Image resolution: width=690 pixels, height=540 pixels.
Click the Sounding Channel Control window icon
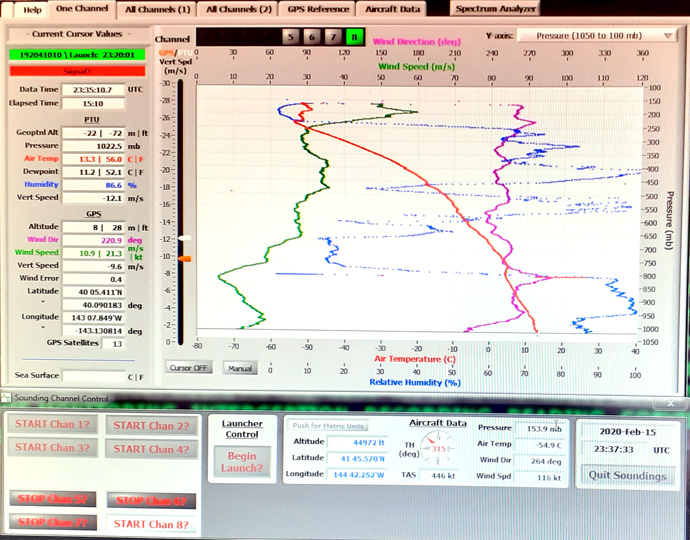(6, 398)
